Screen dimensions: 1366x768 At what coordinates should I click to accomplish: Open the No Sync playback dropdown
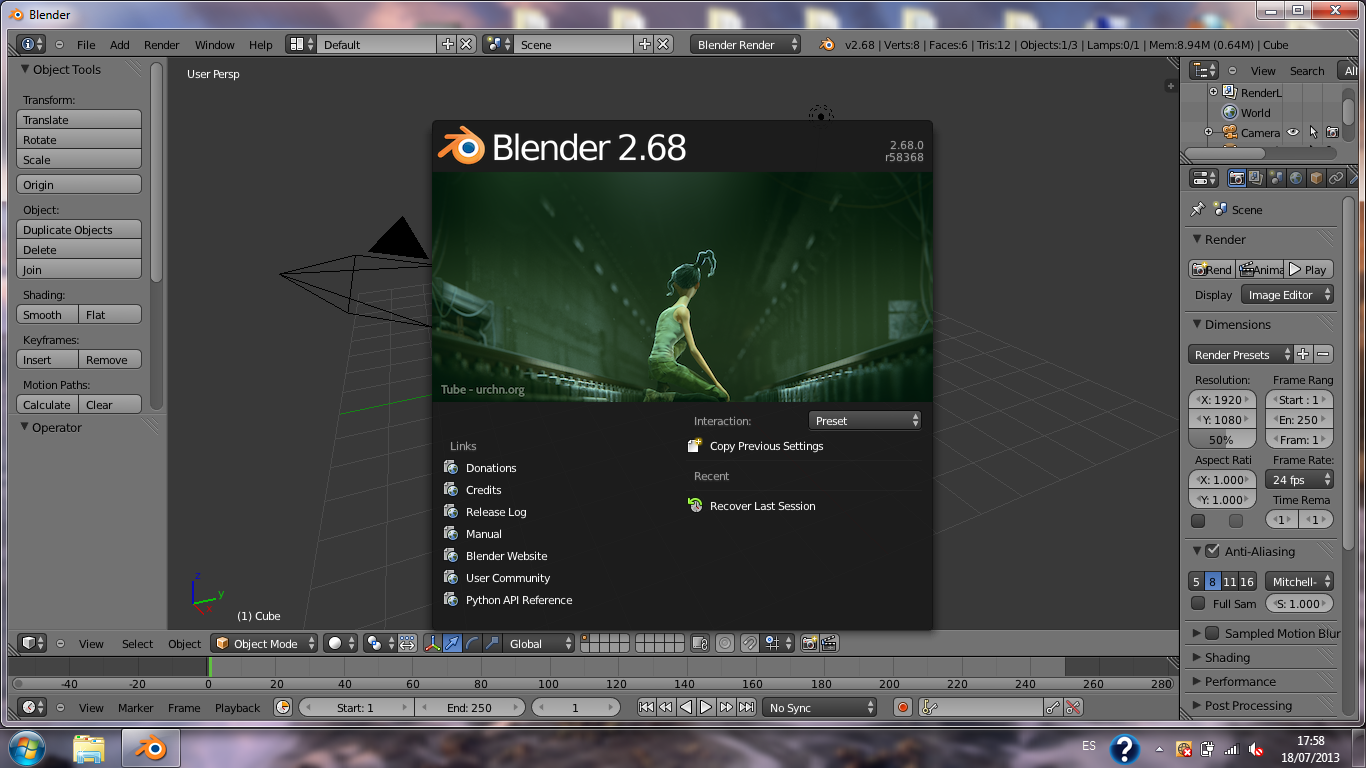pos(819,708)
